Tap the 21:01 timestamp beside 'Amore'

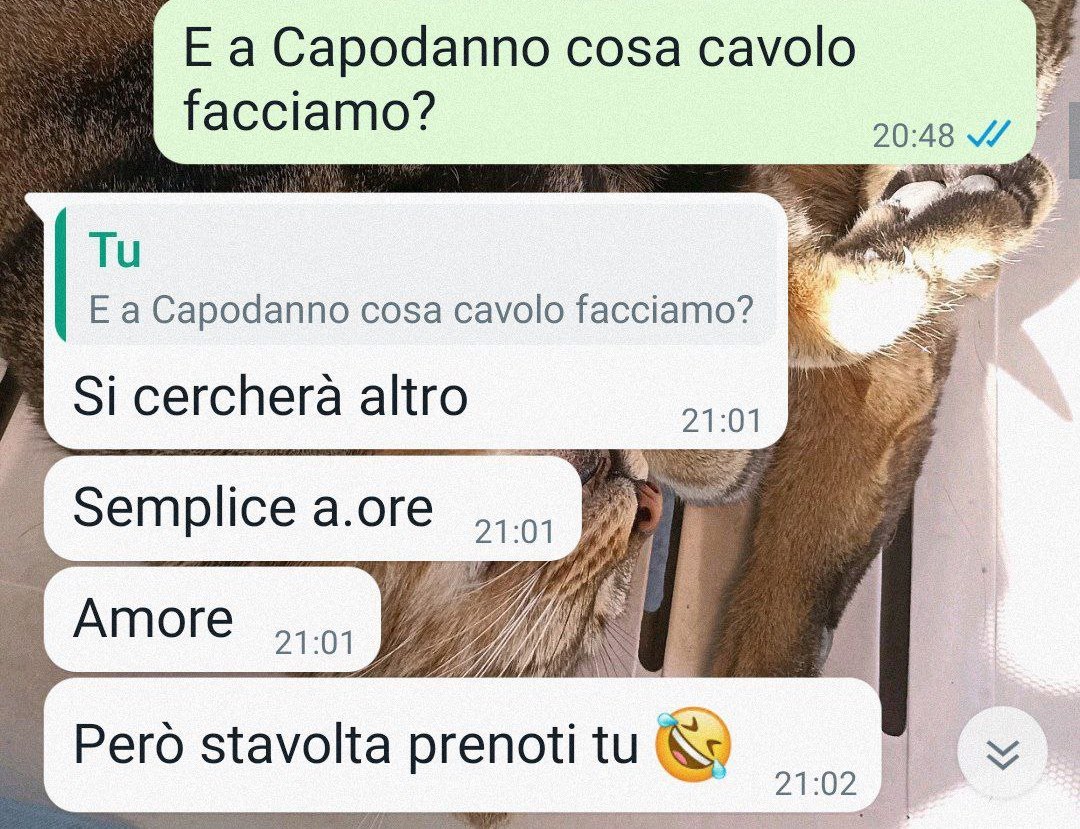314,643
